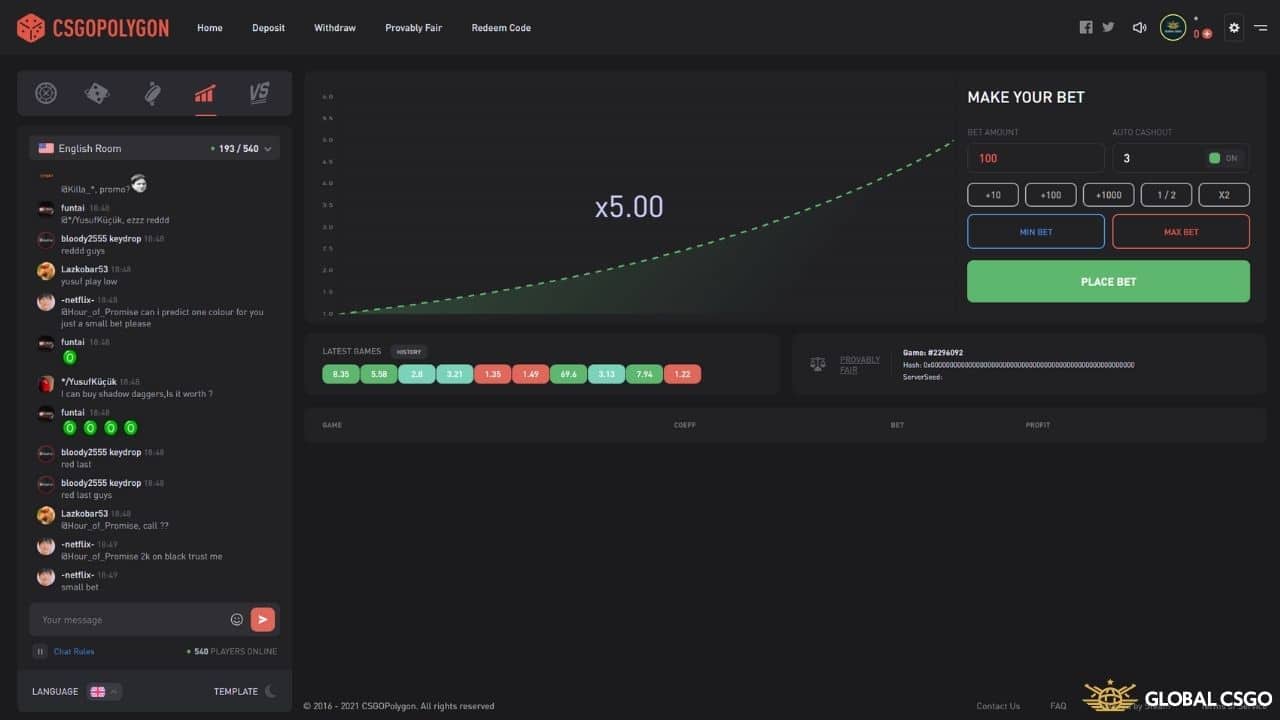Click the green PLACE BET button
Screen dimensions: 1280x720
coord(1108,281)
